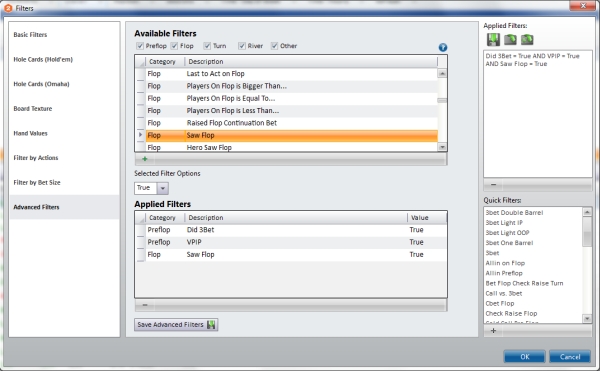Choose Bet Flop Check Raise Turn quick filter
The width and height of the screenshot is (600, 371).
tap(524, 283)
